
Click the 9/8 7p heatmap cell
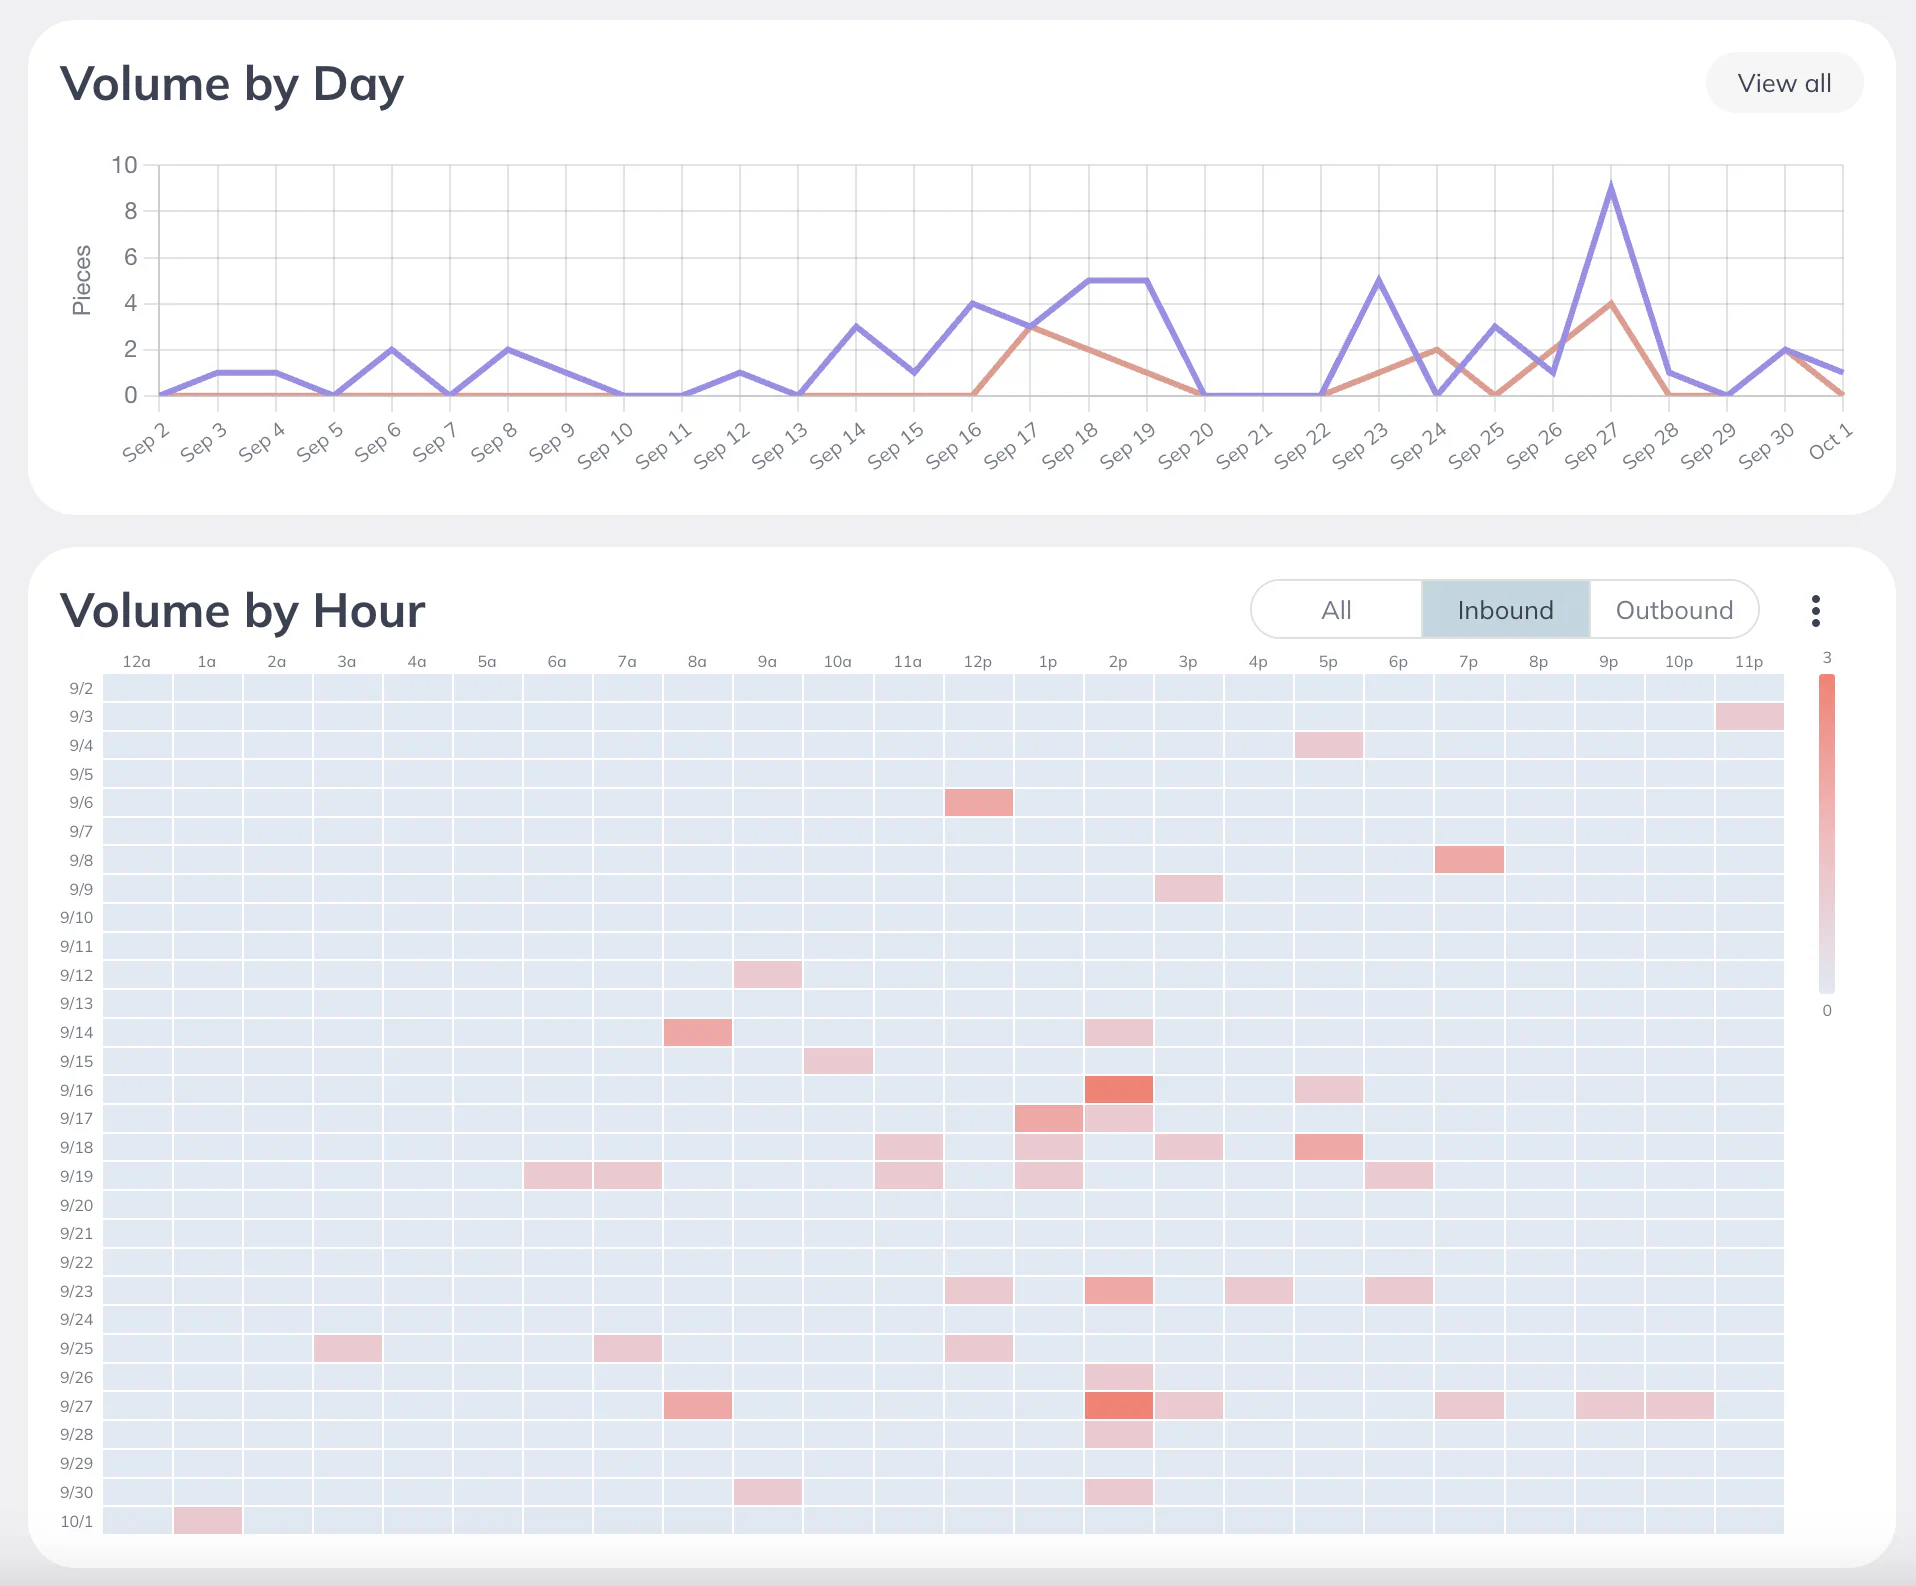click(1468, 860)
